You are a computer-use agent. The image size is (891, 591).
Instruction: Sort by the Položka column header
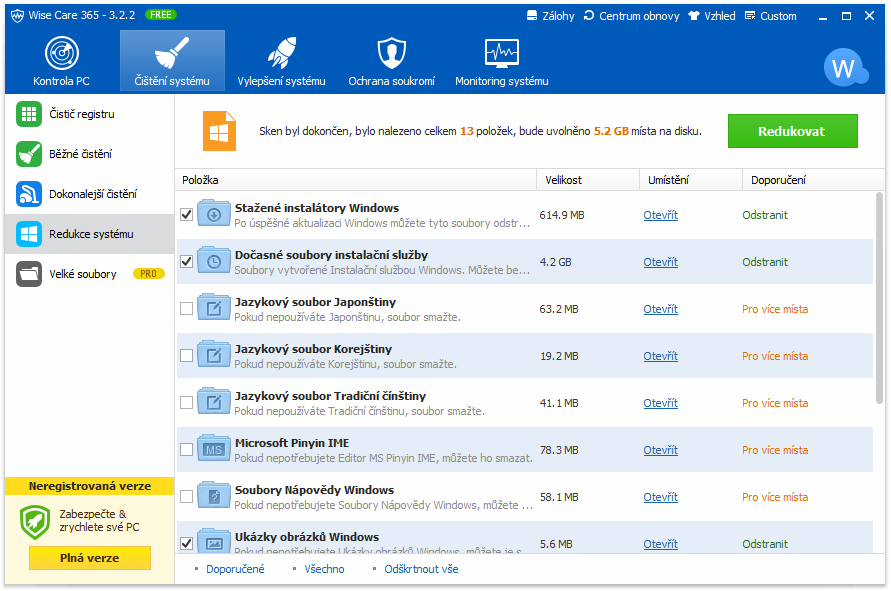356,180
